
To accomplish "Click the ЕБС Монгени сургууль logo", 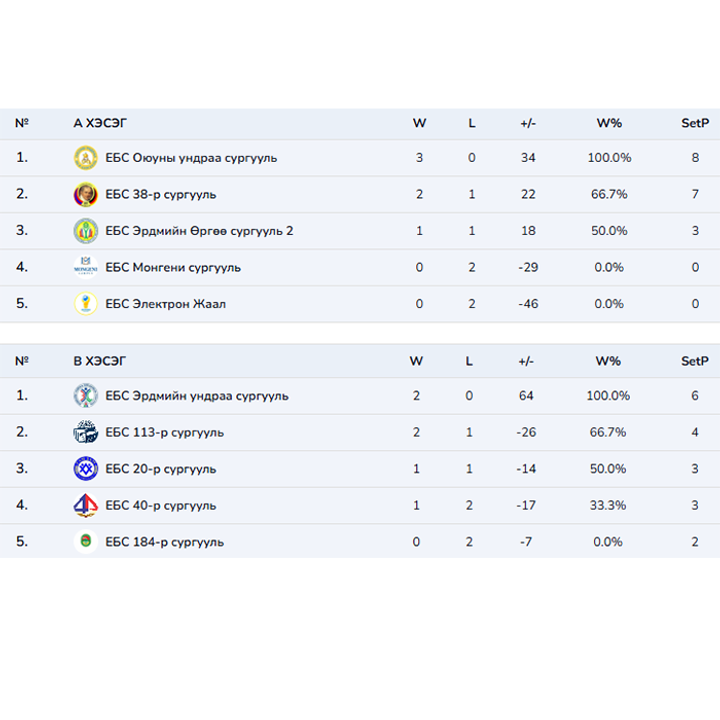I will point(86,267).
